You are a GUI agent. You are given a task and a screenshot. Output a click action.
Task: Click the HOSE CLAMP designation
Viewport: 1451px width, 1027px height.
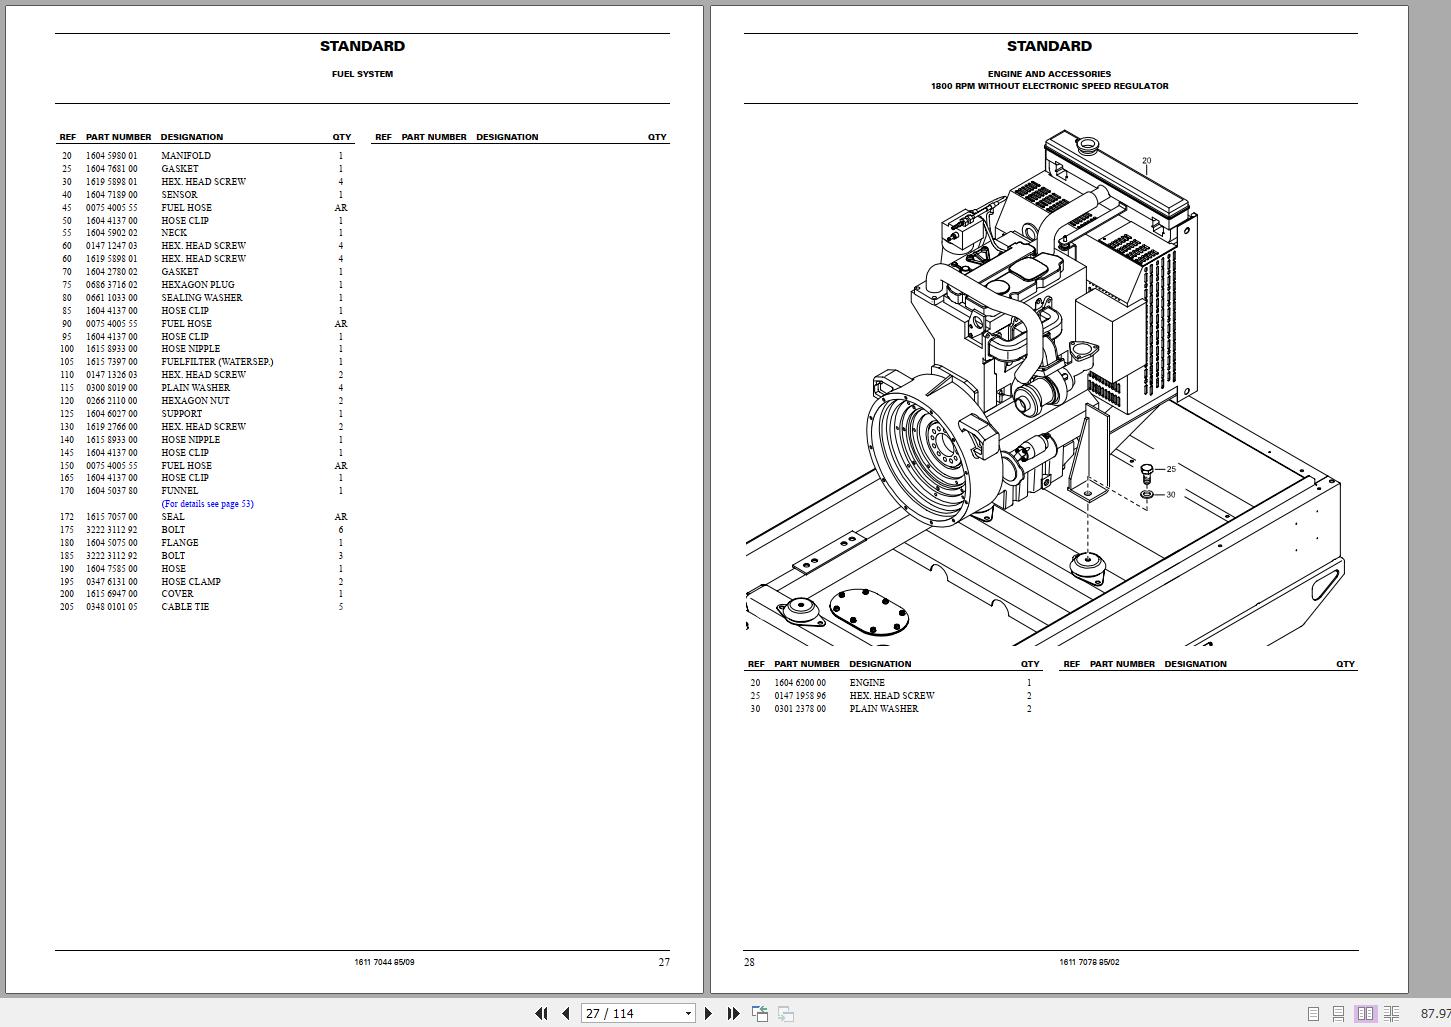point(191,582)
